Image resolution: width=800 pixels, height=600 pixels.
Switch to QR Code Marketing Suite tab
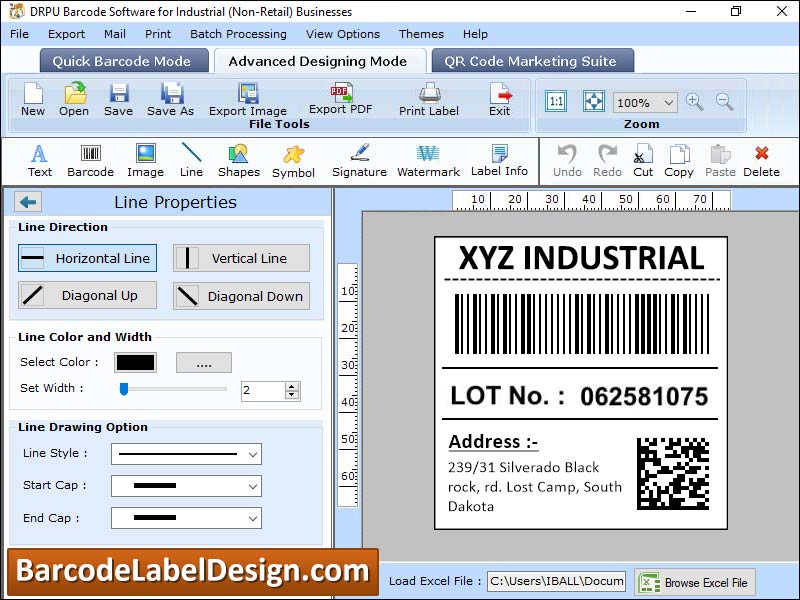[x=532, y=60]
